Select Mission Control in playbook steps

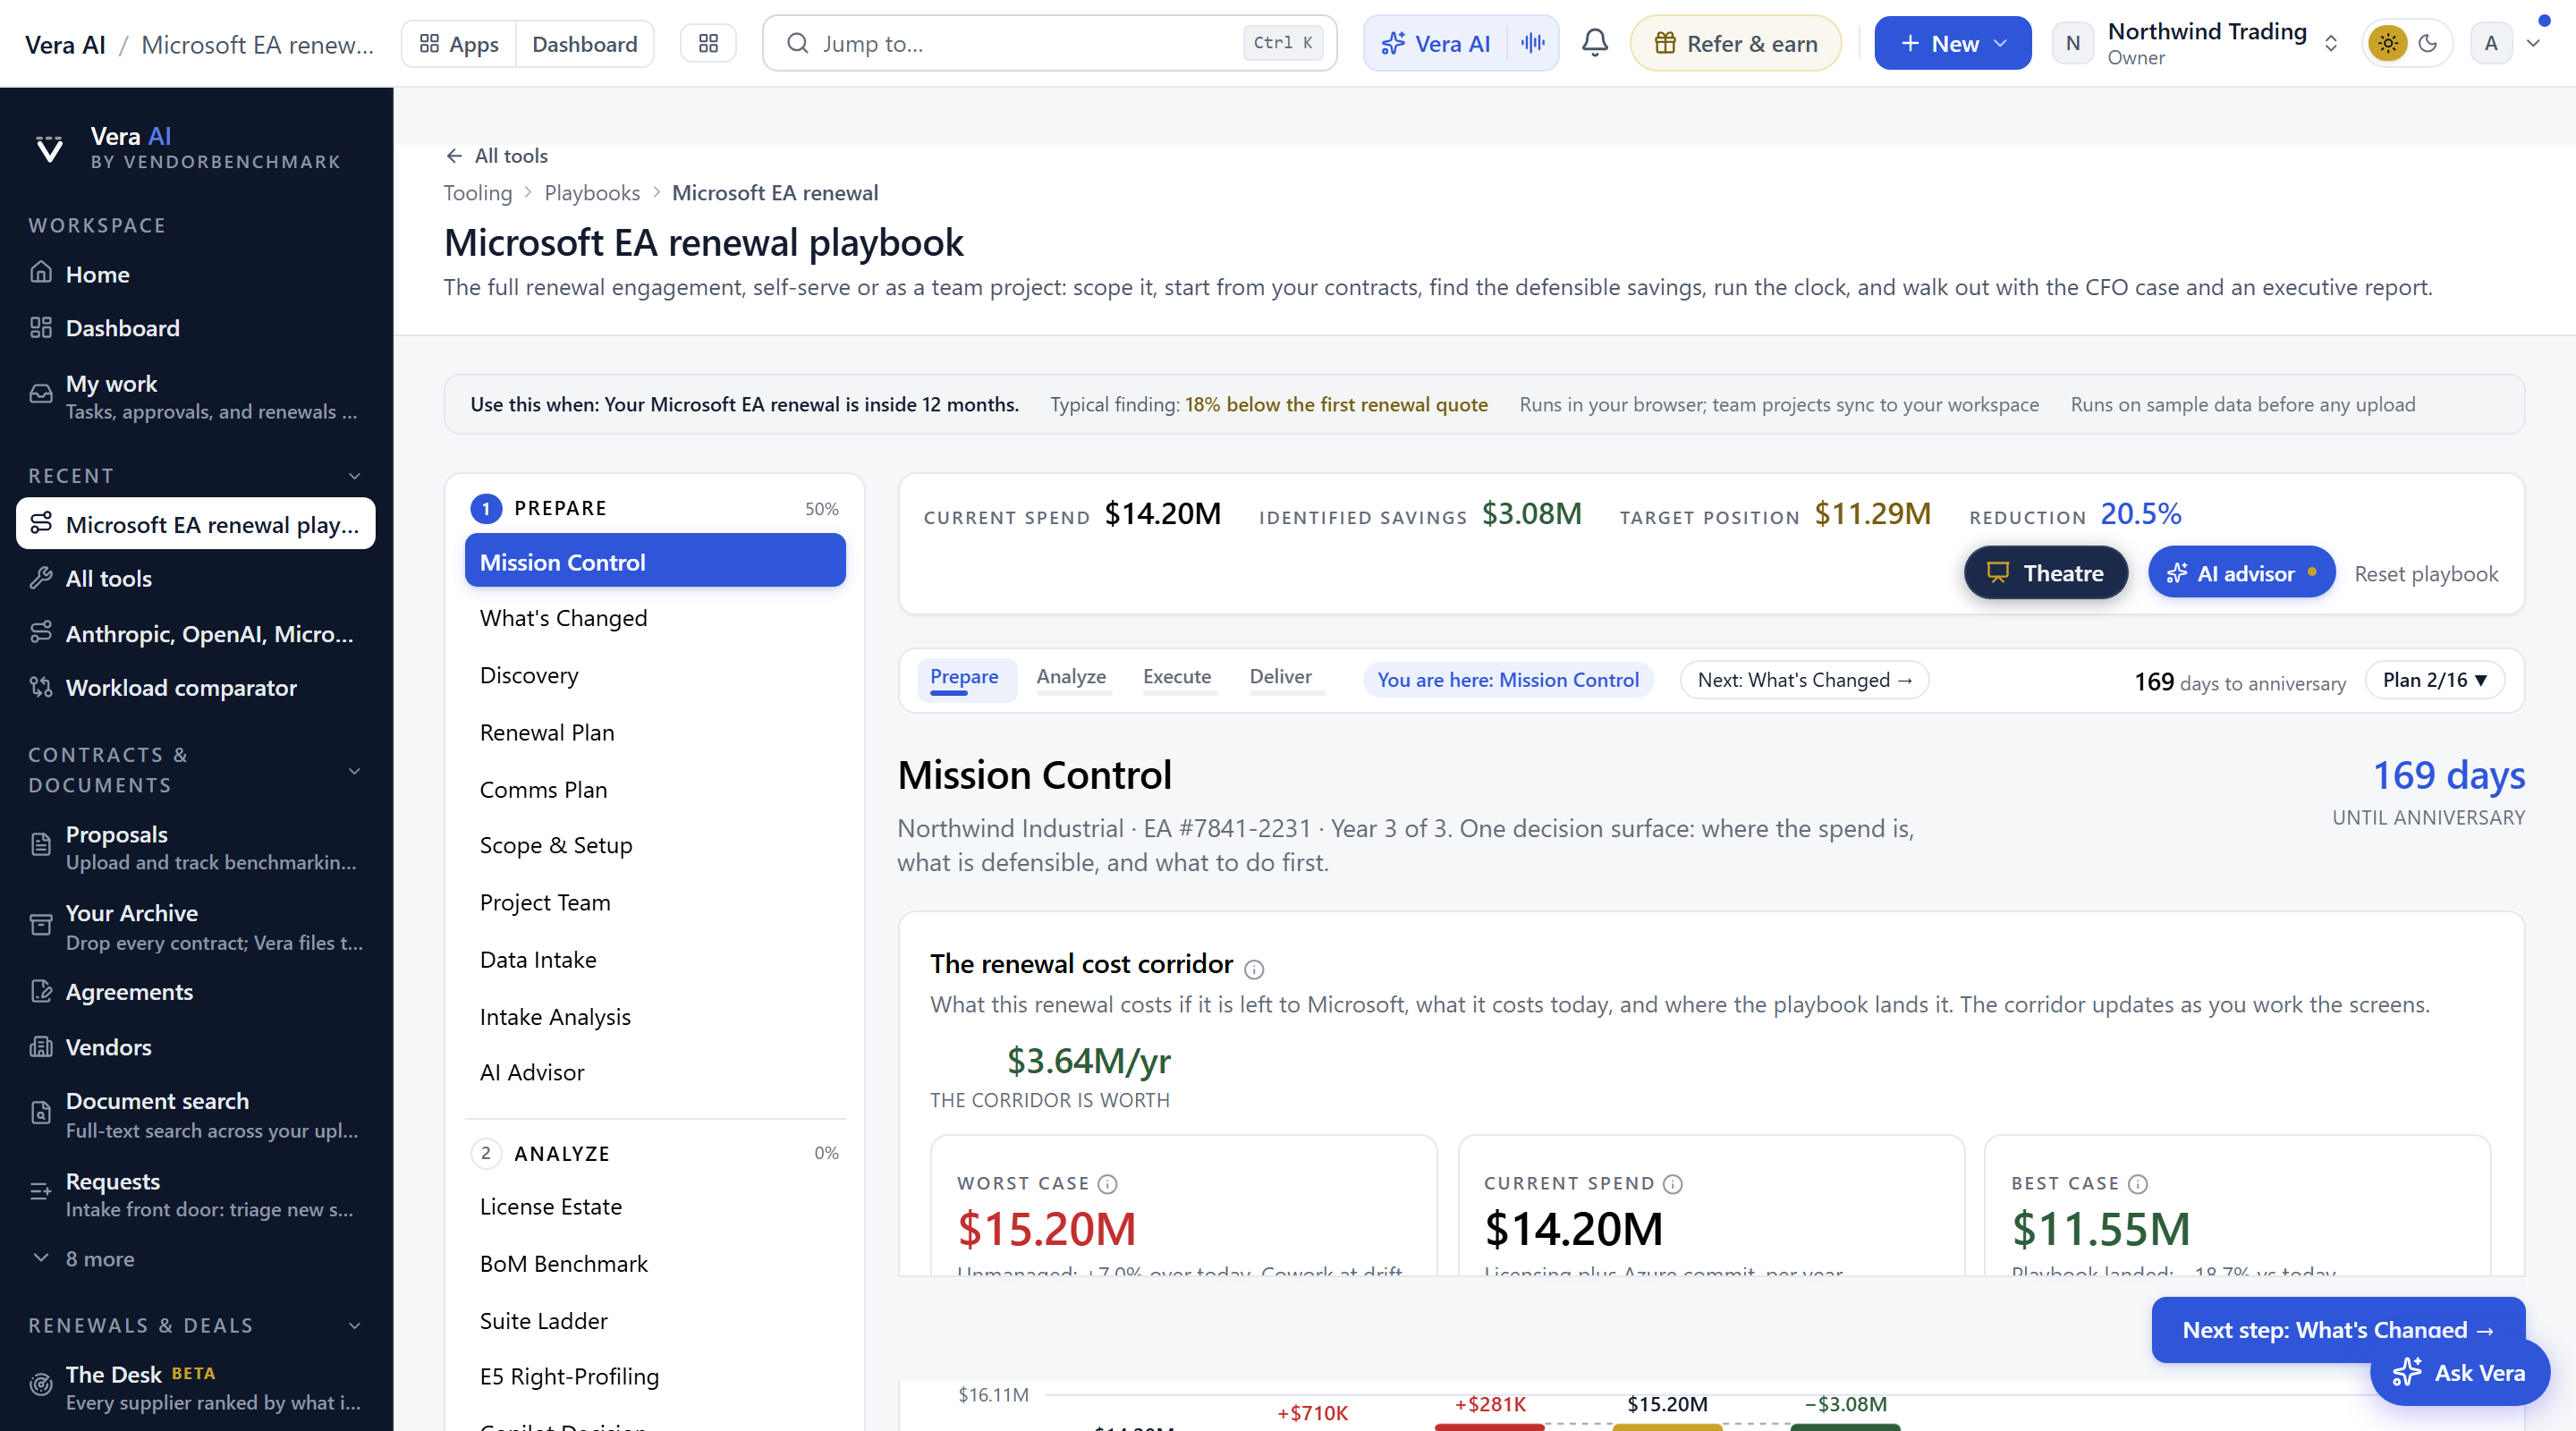pos(655,561)
